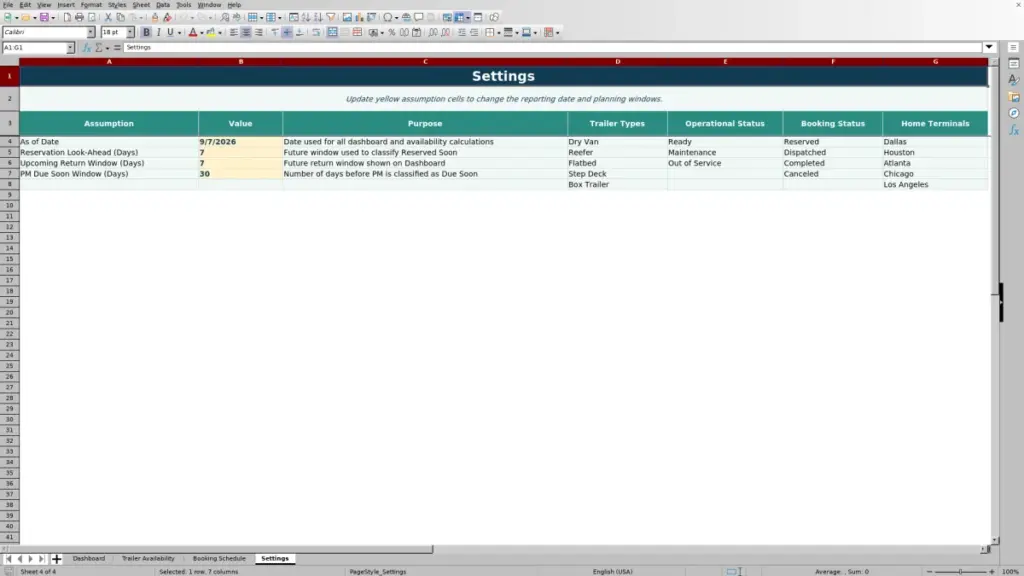Expand the formula bar input line

[x=989, y=47]
